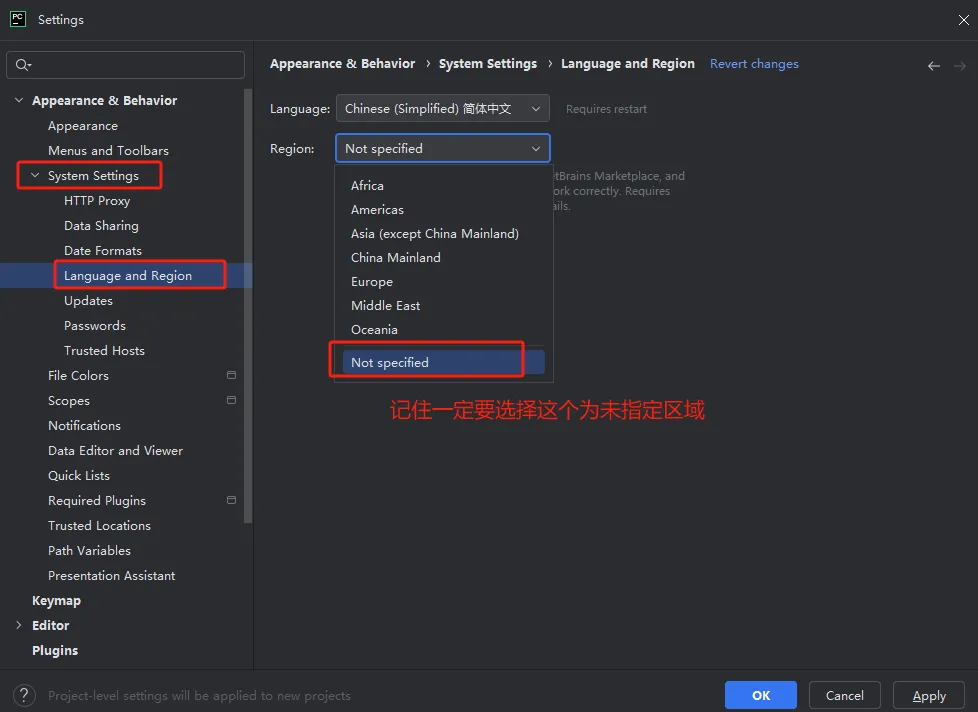Choose Not specified in region list
Image resolution: width=978 pixels, height=712 pixels.
[x=390, y=363]
